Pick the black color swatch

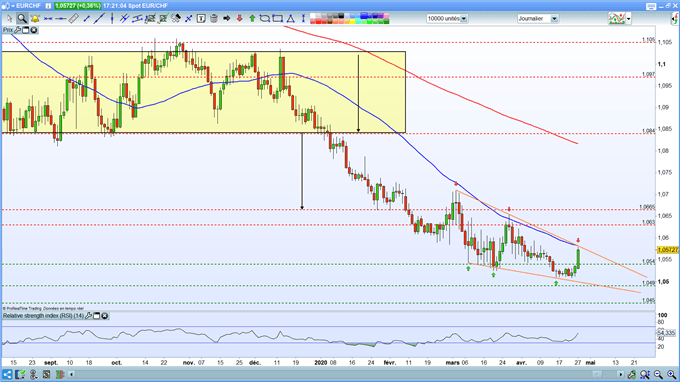tap(341, 16)
